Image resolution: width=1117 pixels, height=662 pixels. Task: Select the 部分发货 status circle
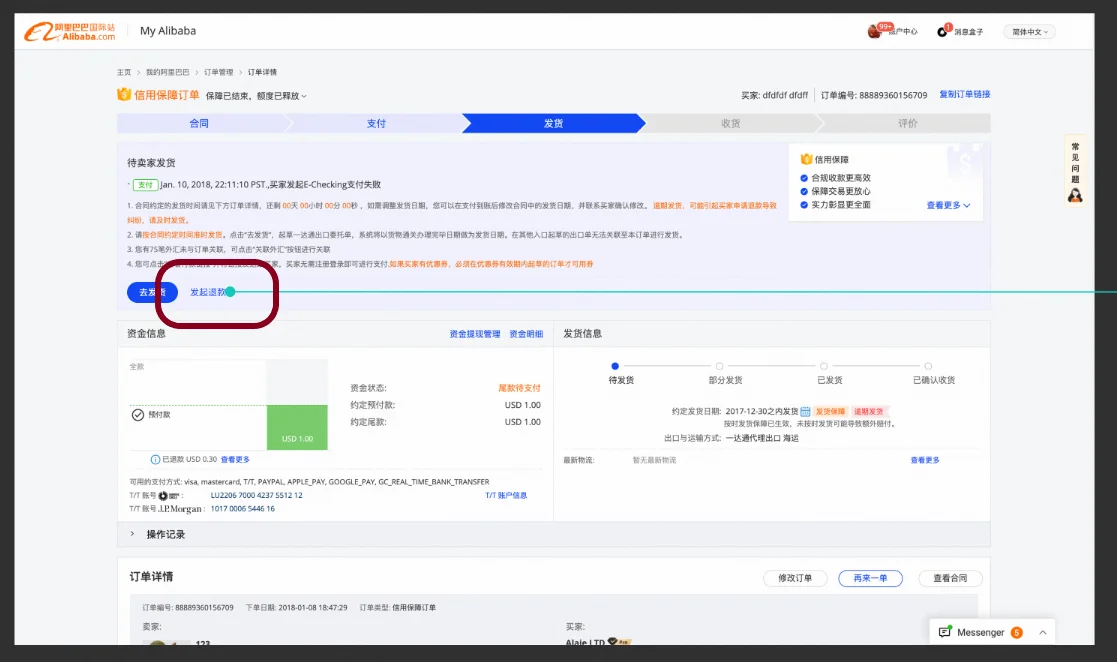[719, 366]
